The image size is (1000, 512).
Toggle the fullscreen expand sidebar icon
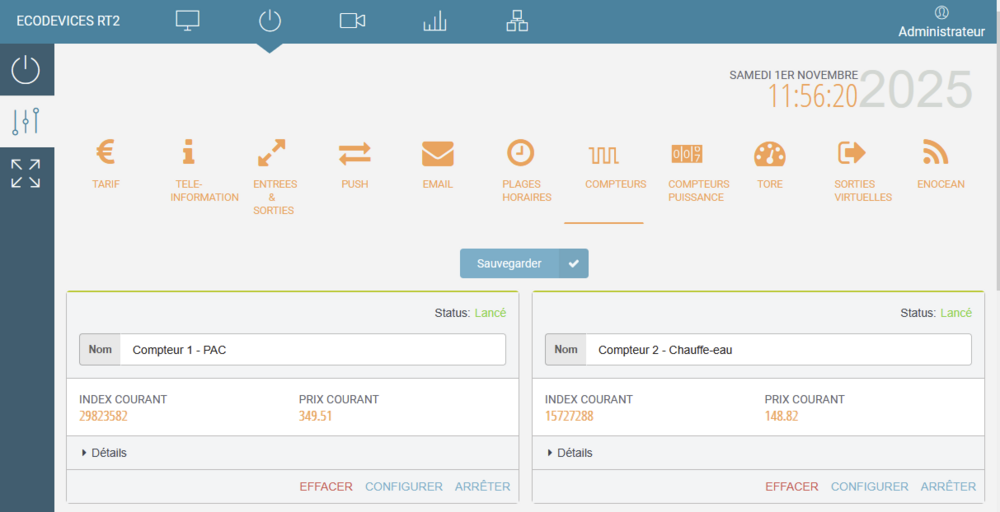pos(26,173)
